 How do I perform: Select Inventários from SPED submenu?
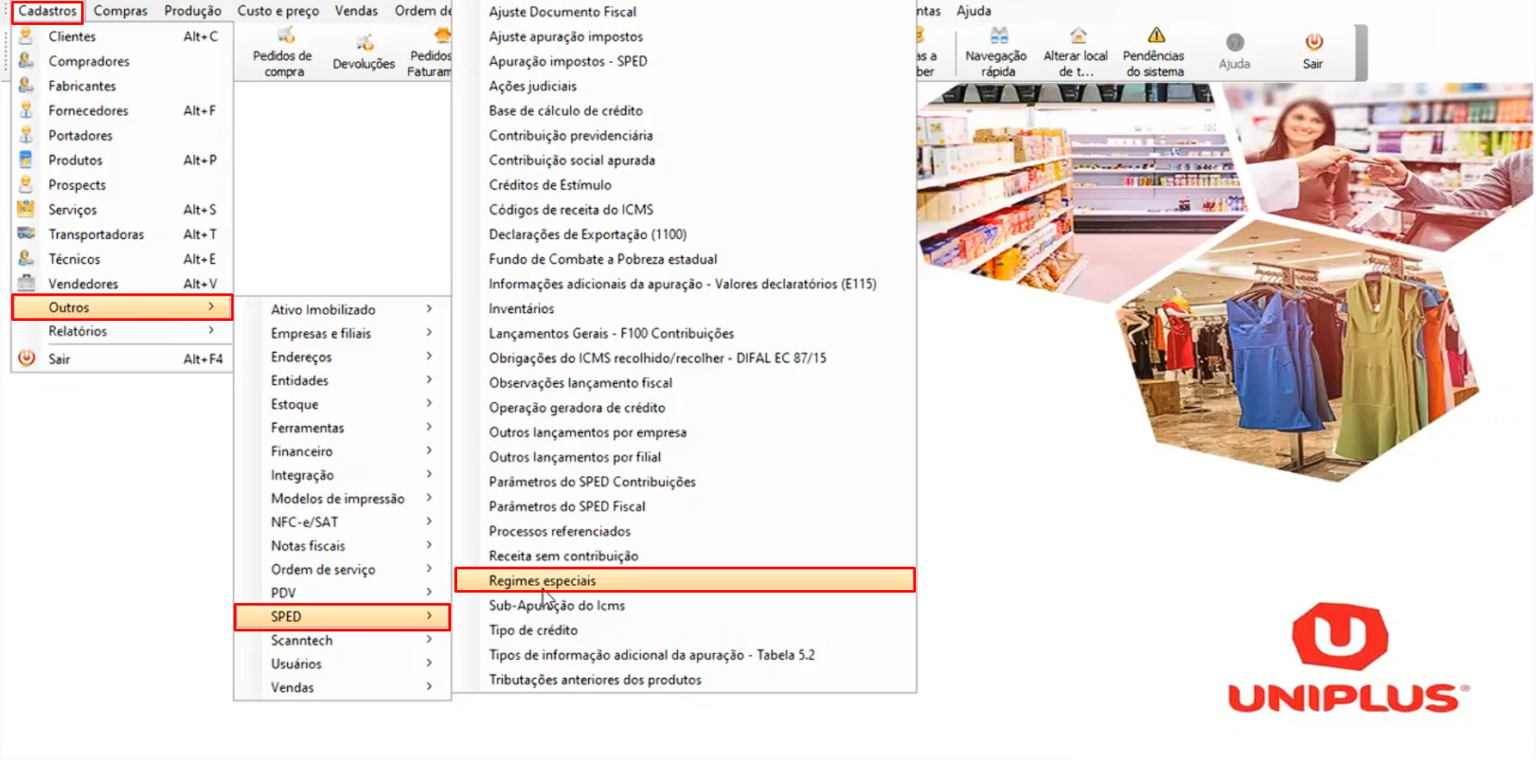click(521, 308)
